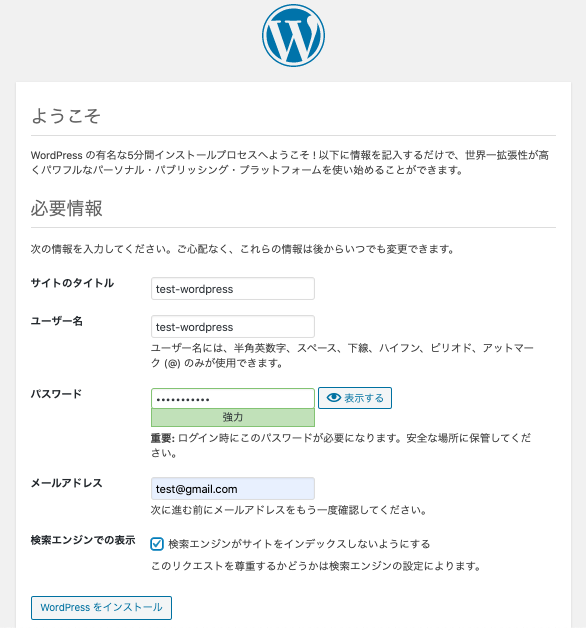The height and width of the screenshot is (628, 586).
Task: Click the ユーザー名 label
Action: point(57,321)
